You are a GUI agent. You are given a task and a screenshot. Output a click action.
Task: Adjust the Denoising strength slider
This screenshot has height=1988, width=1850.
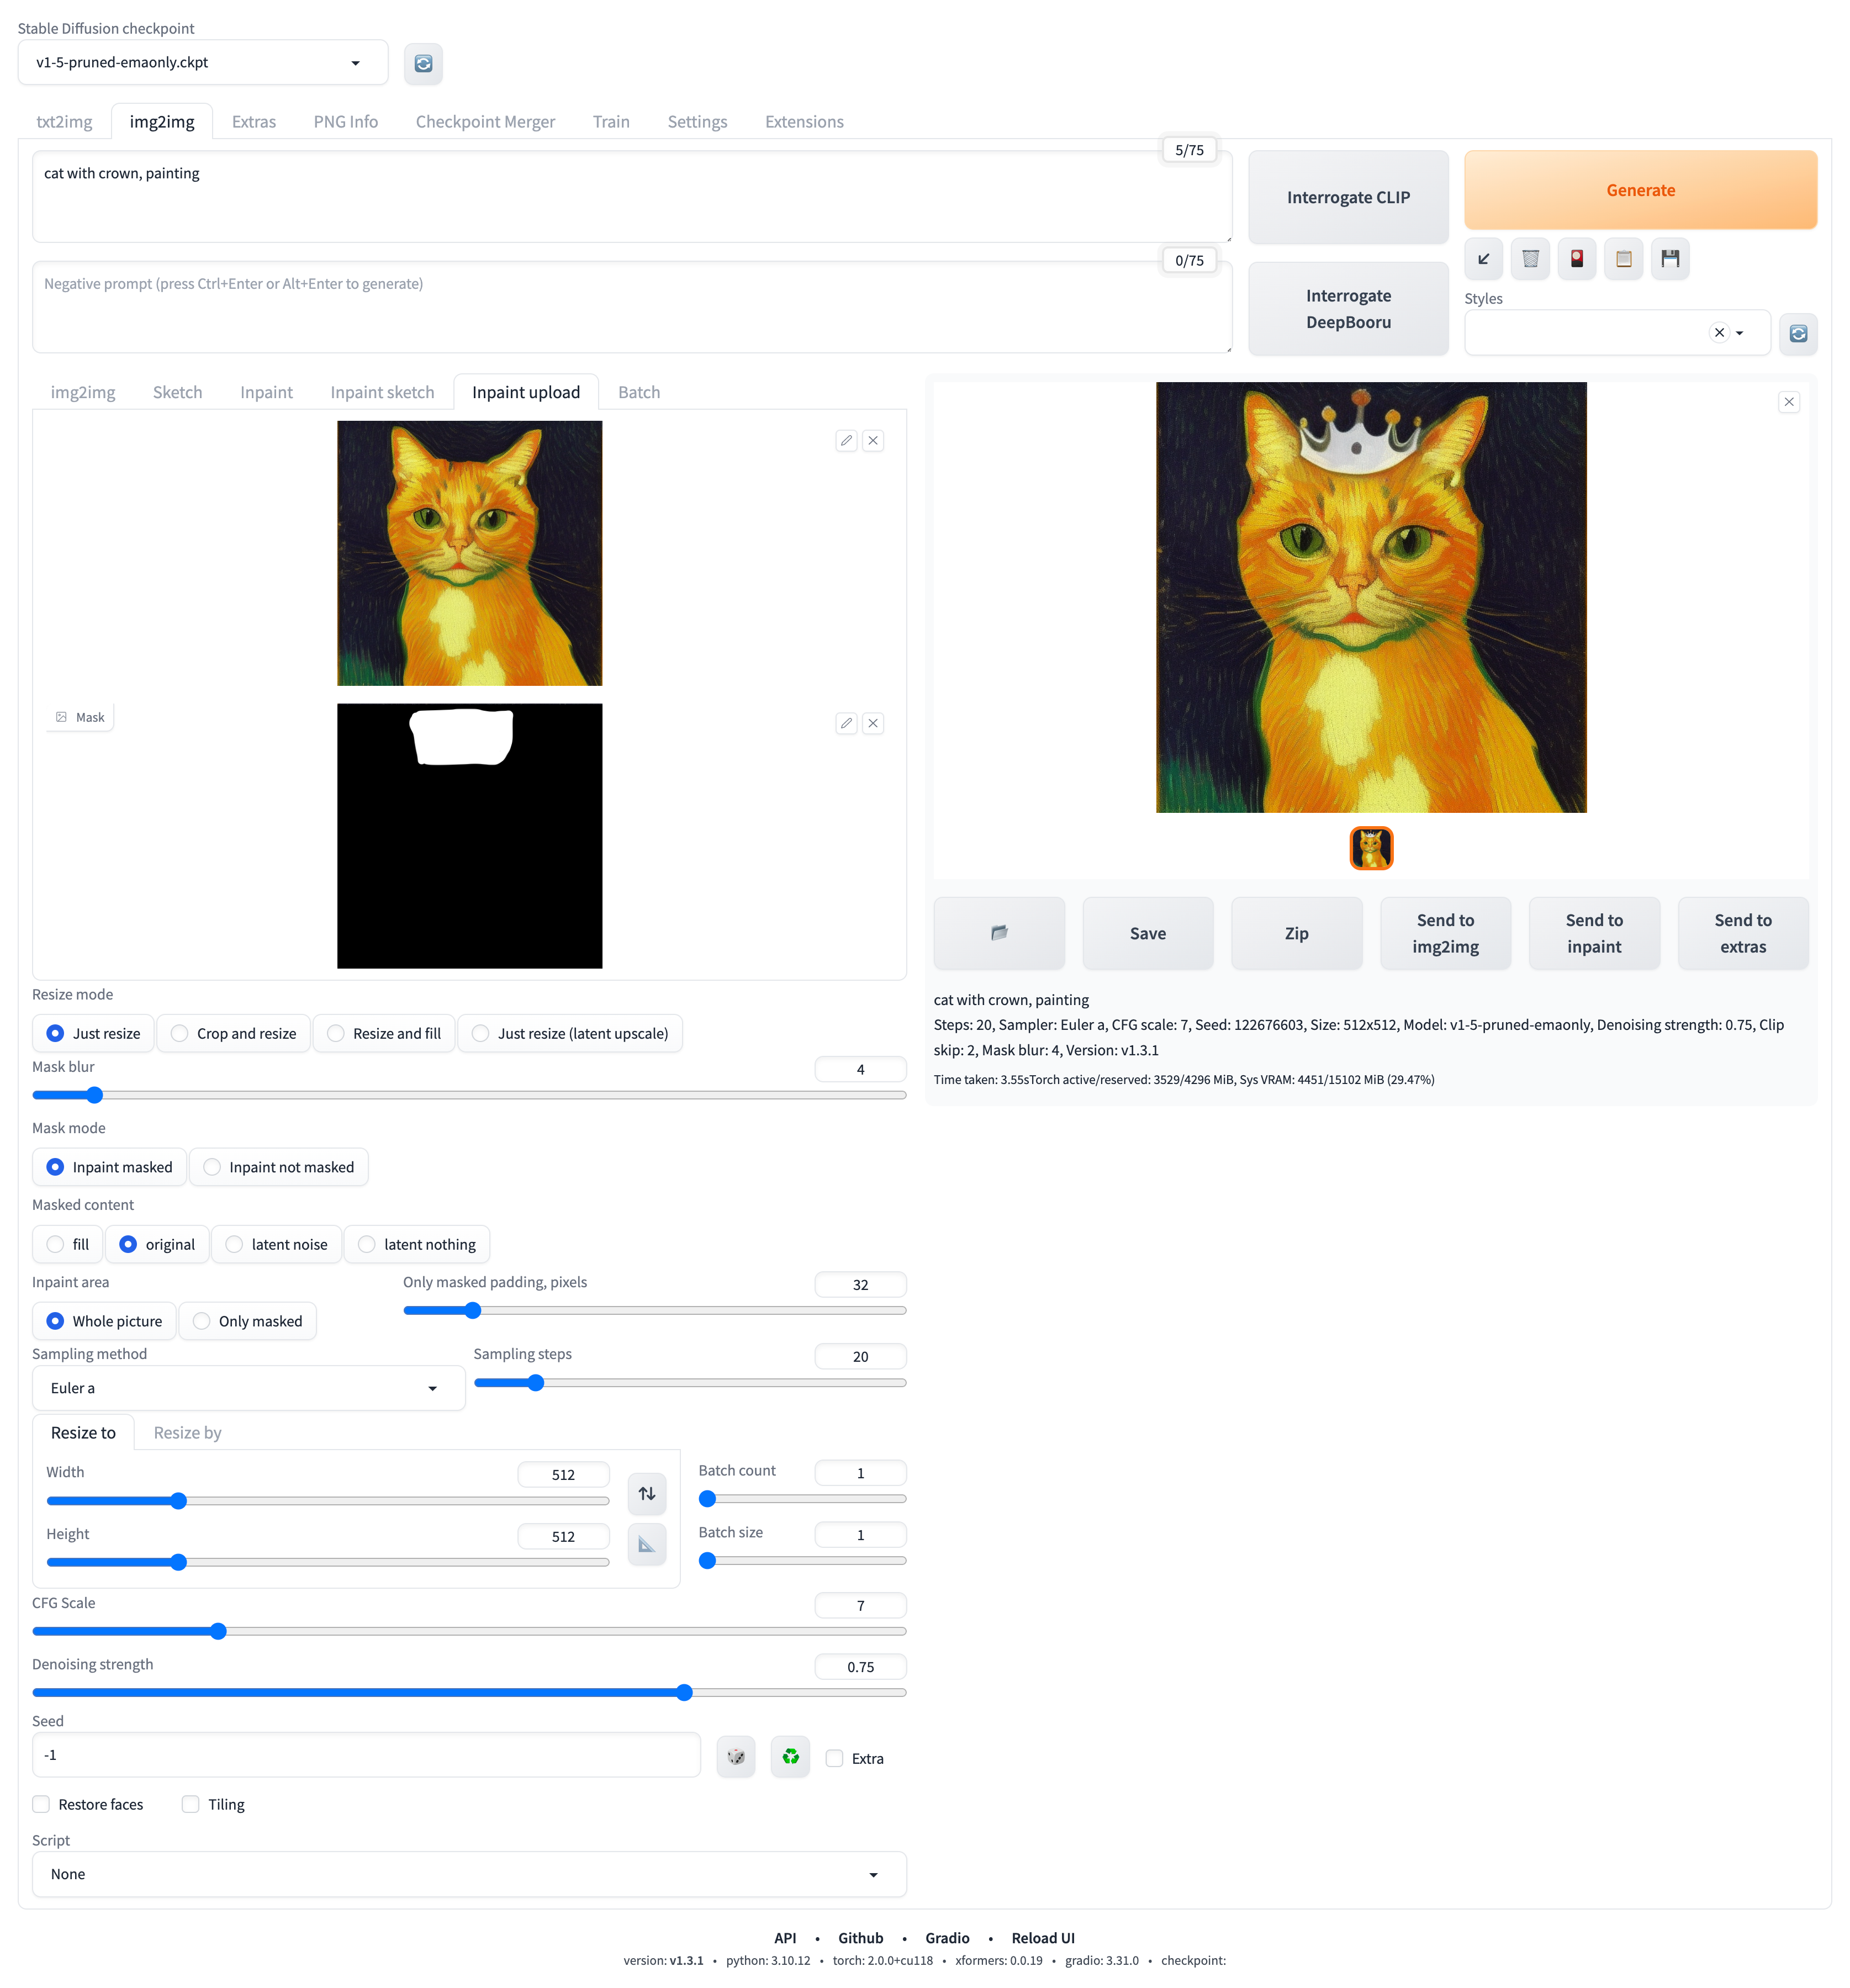point(684,1692)
